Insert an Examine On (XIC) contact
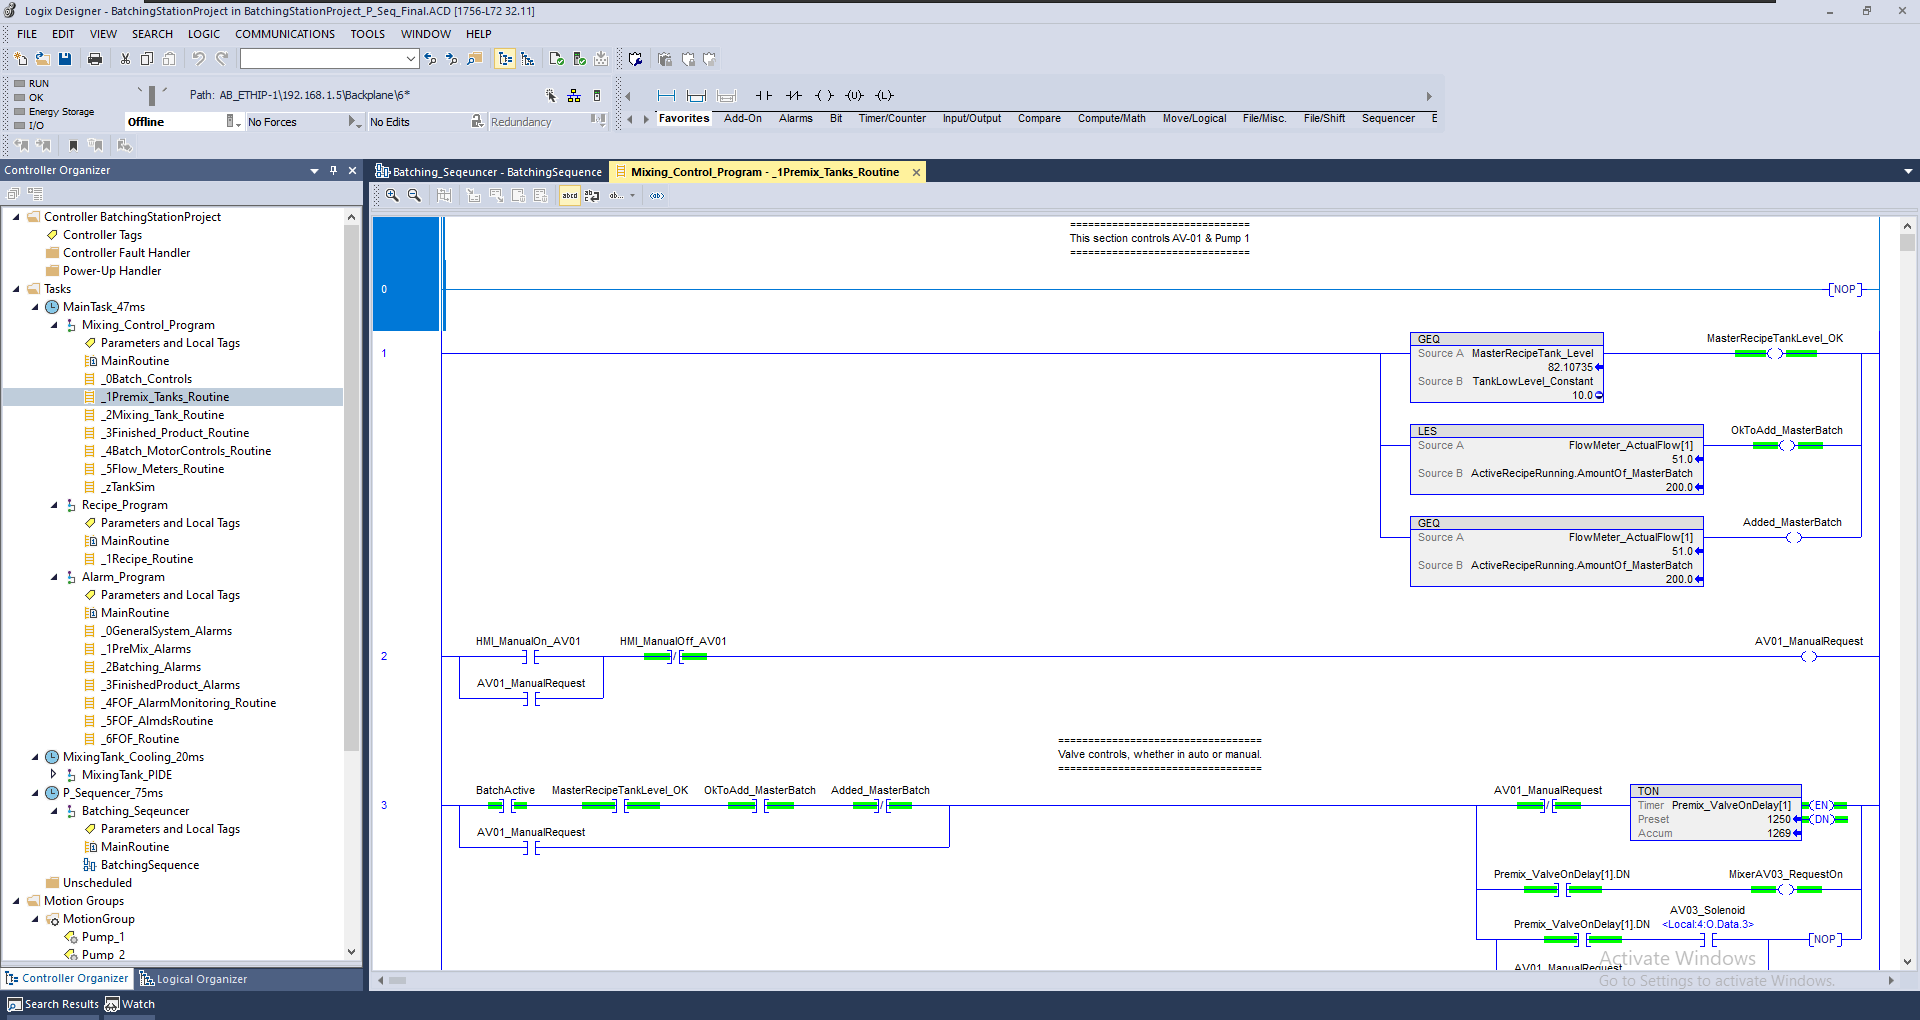The height and width of the screenshot is (1020, 1920). pyautogui.click(x=764, y=96)
